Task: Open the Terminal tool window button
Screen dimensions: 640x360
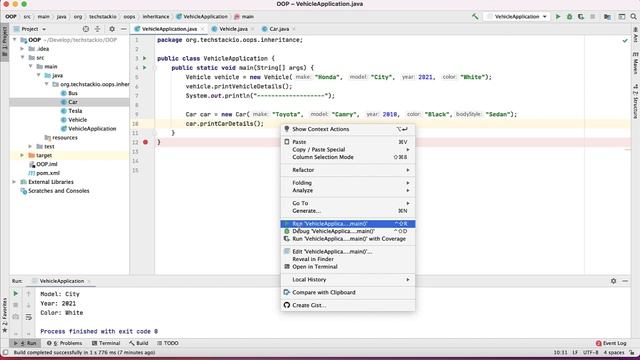Action: click(x=106, y=343)
